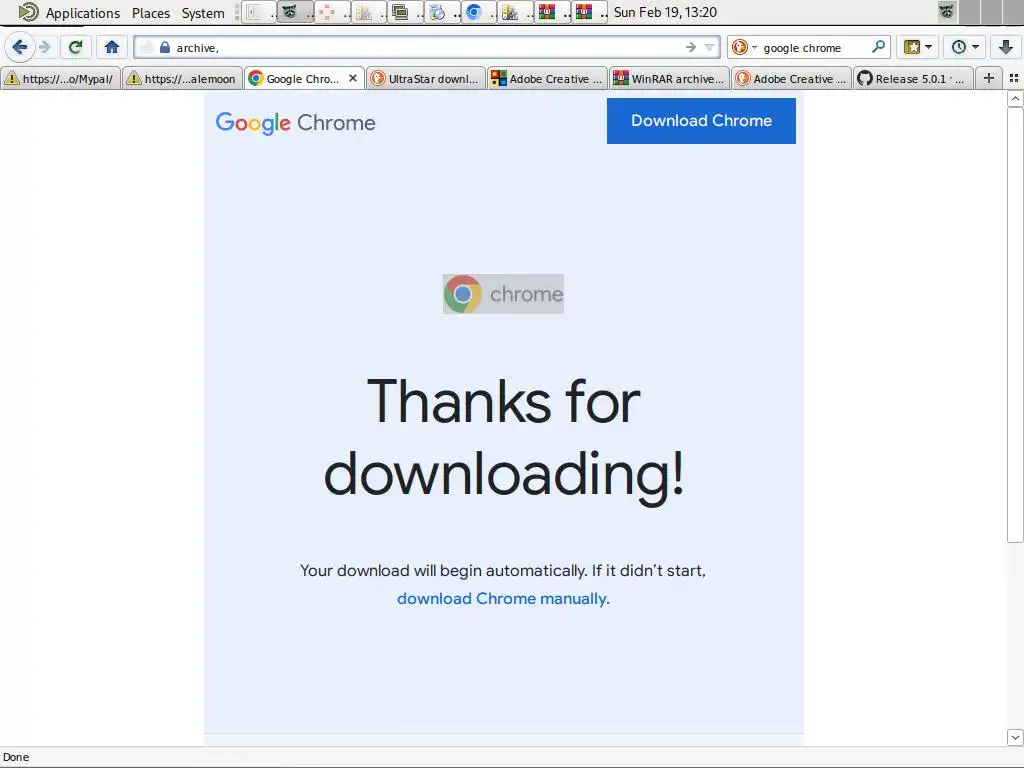This screenshot has height=768, width=1024.
Task: Click the 'Done' status bar text
Action: tap(16, 758)
